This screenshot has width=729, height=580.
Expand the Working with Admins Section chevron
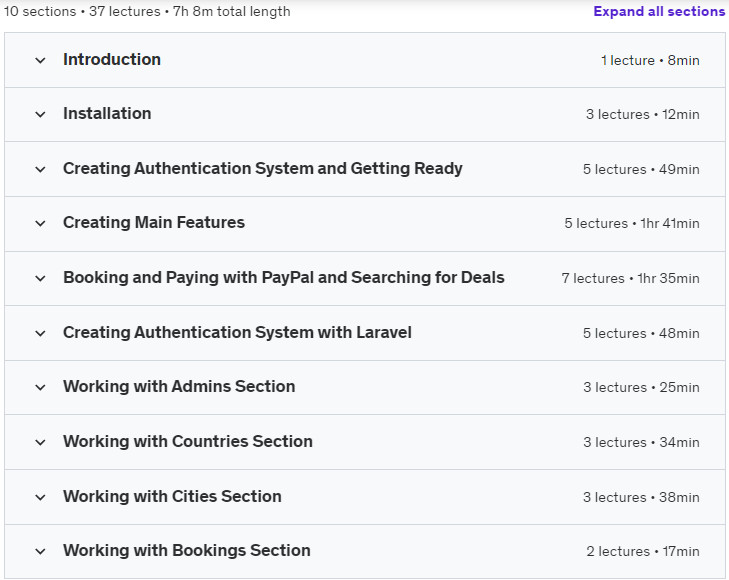(x=40, y=387)
